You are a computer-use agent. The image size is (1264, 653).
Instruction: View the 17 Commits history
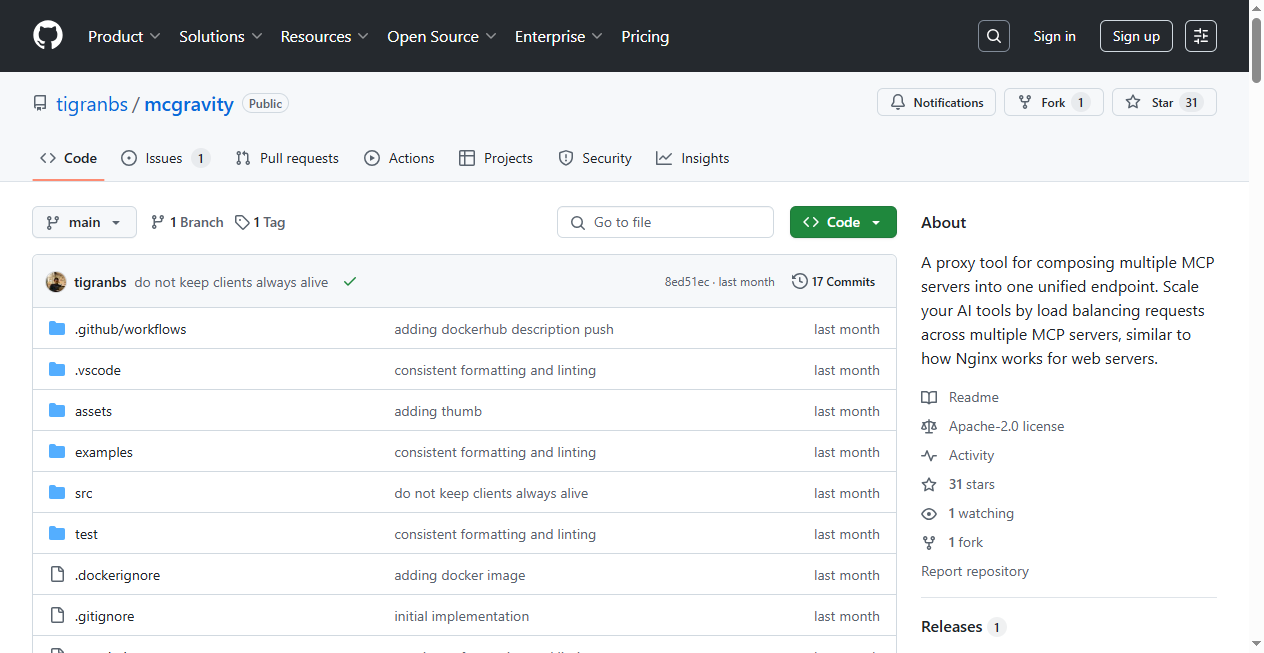[833, 282]
